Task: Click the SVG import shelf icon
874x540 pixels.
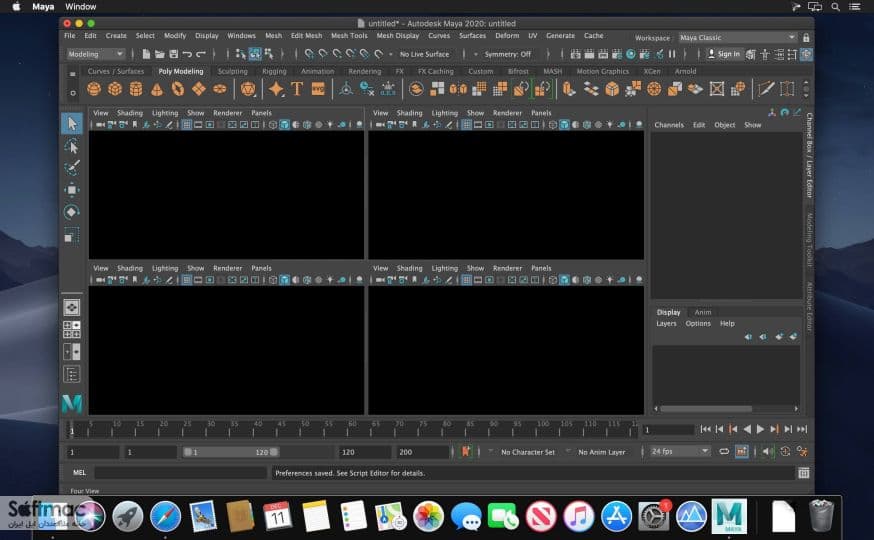Action: point(318,89)
